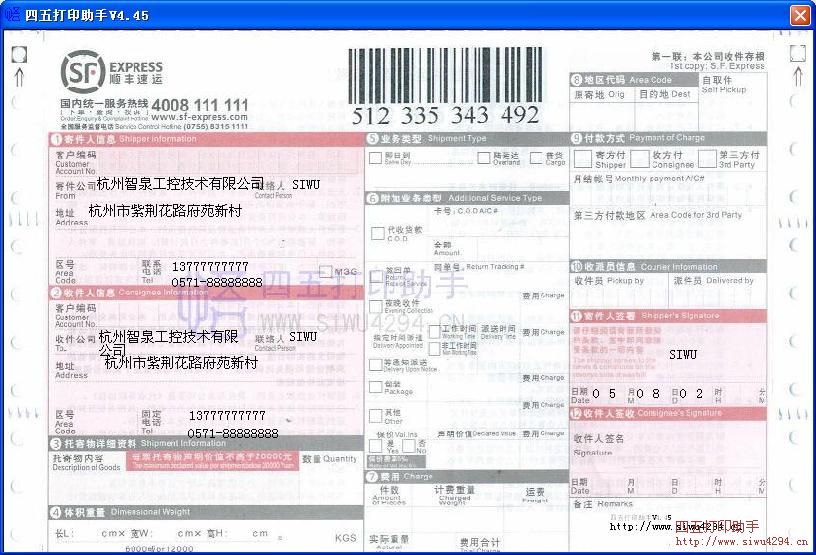
Task: Click the 数量 Quantity label
Action: point(329,459)
